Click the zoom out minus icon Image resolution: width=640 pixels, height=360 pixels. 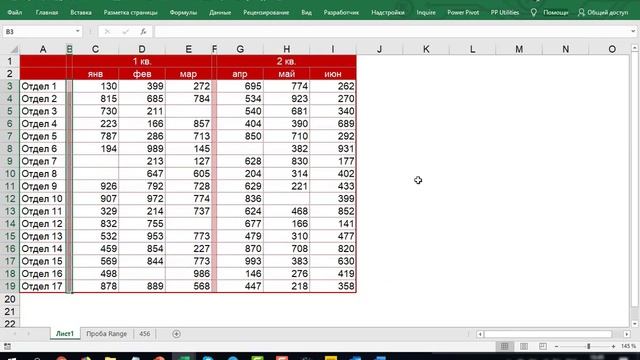(x=556, y=347)
